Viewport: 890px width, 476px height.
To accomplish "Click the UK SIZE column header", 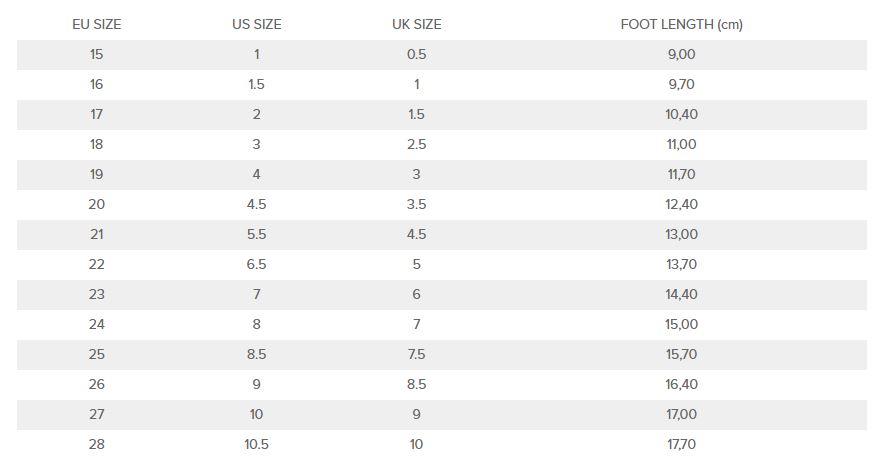I will click(416, 24).
